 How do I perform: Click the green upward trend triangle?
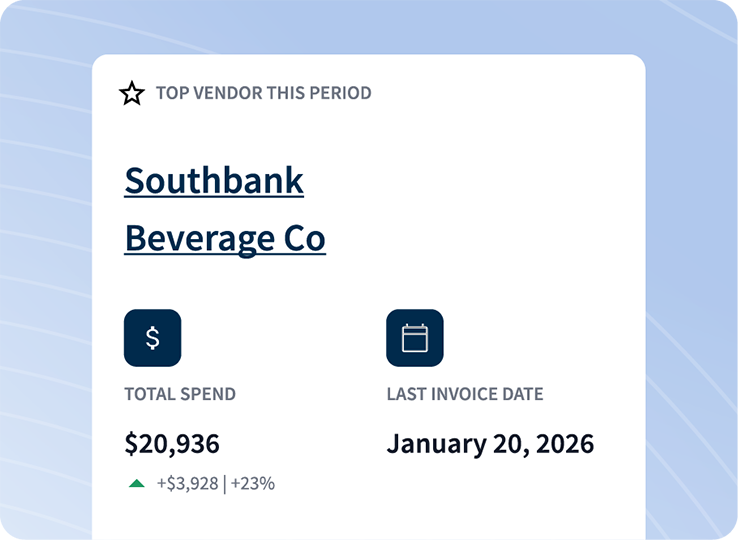[x=137, y=484]
